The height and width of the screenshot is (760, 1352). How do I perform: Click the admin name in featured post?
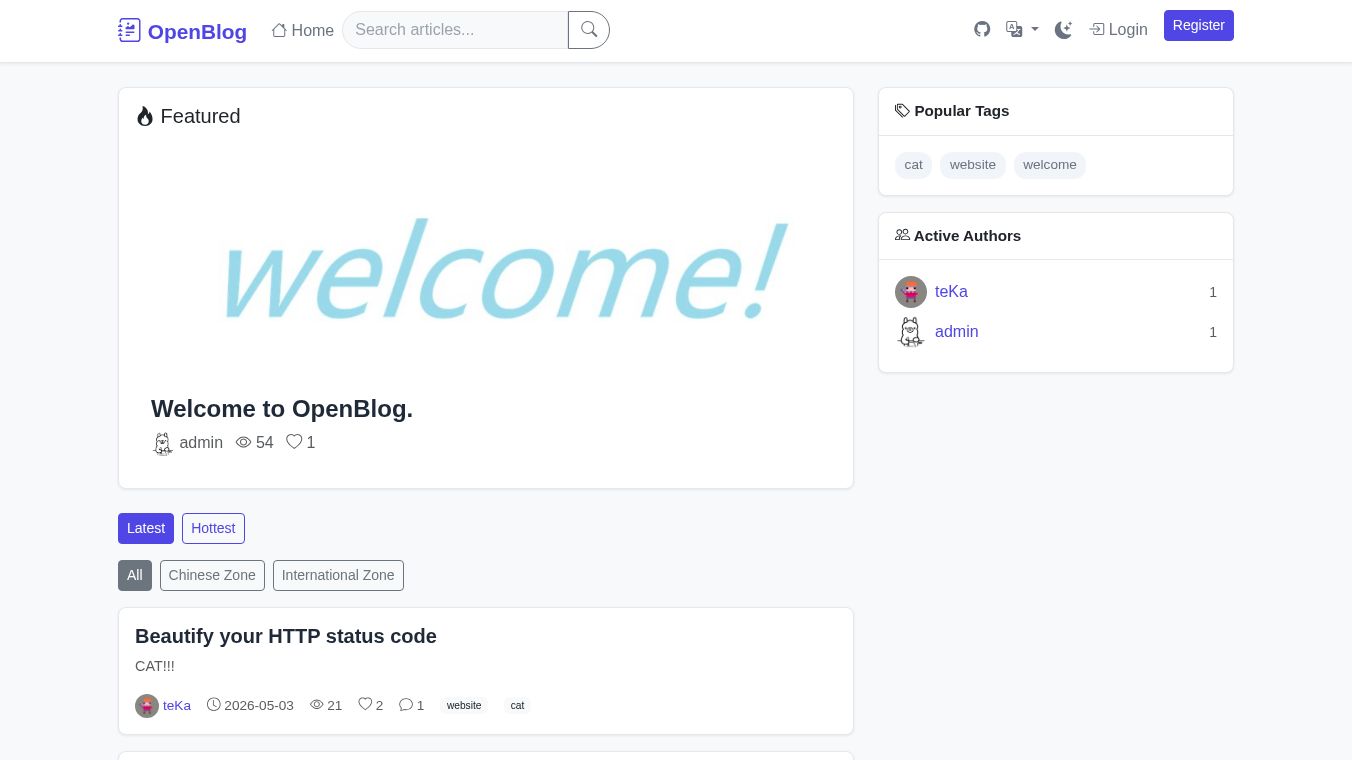tap(201, 443)
